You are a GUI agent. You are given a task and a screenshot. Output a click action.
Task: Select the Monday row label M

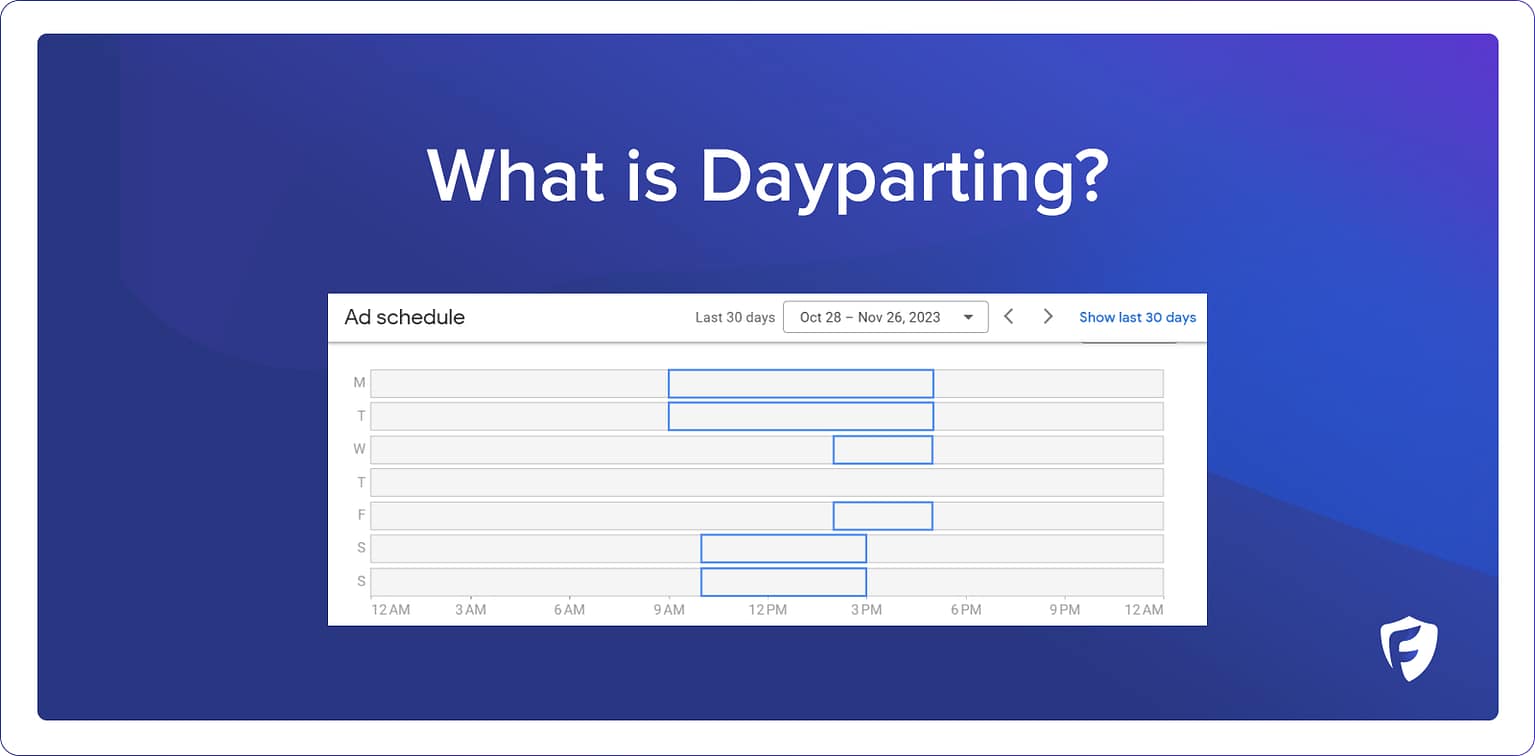(359, 383)
